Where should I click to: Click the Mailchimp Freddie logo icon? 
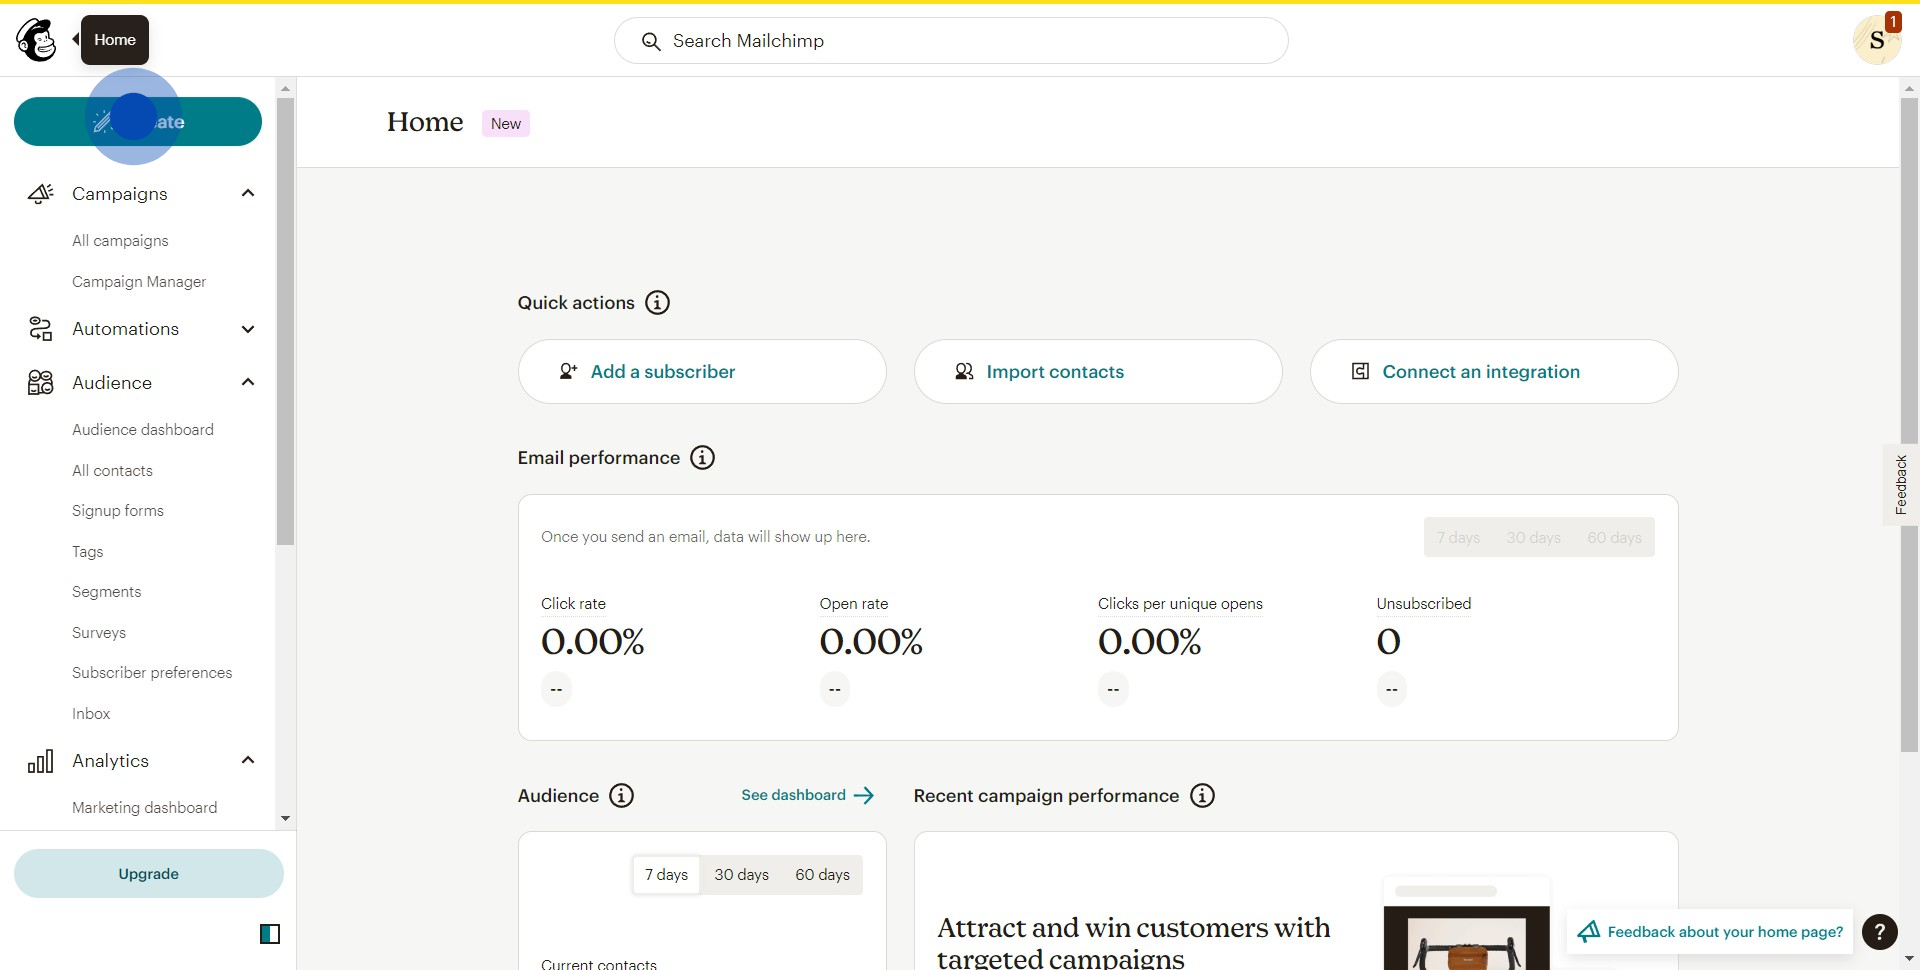(37, 40)
